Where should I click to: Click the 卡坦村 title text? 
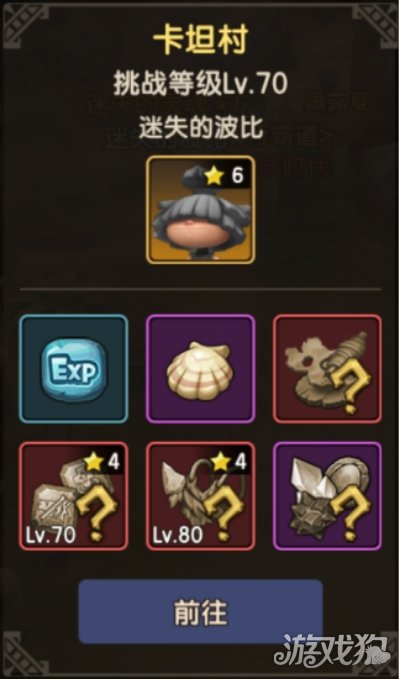(200, 42)
